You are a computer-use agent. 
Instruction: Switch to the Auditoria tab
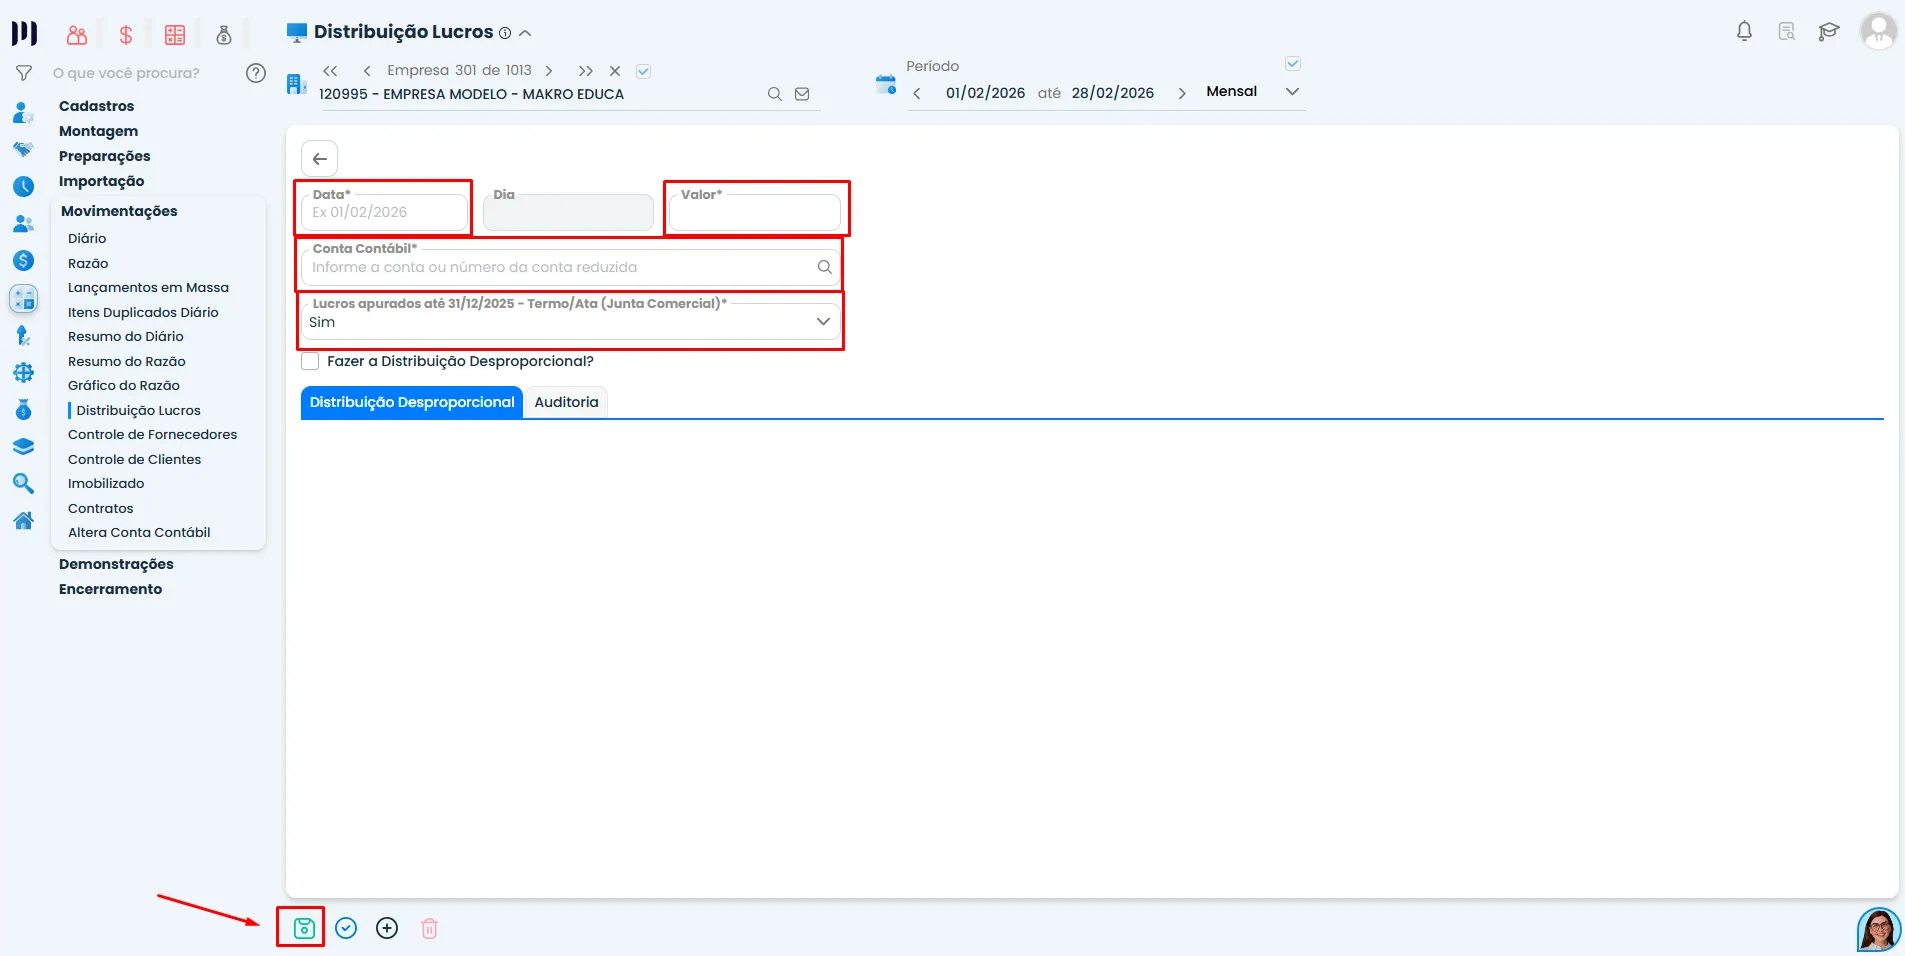click(x=566, y=402)
